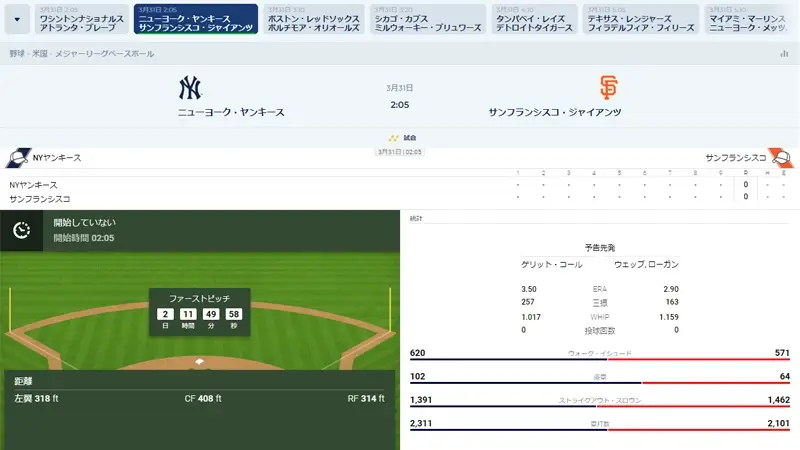
Task: Click the NYヤンキース helmet icon
Action: [18, 158]
